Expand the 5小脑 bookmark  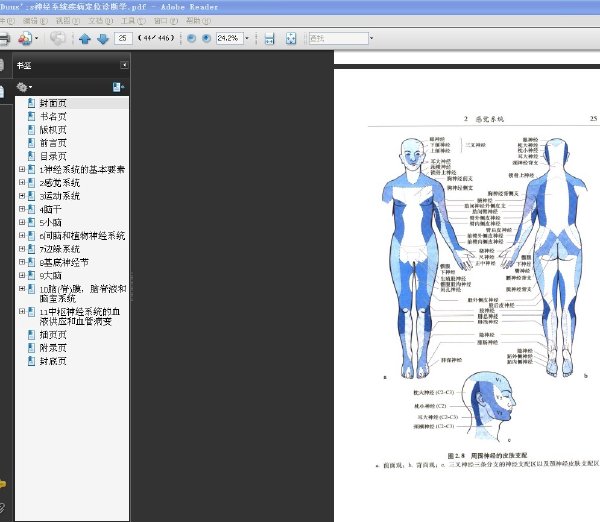pos(22,222)
